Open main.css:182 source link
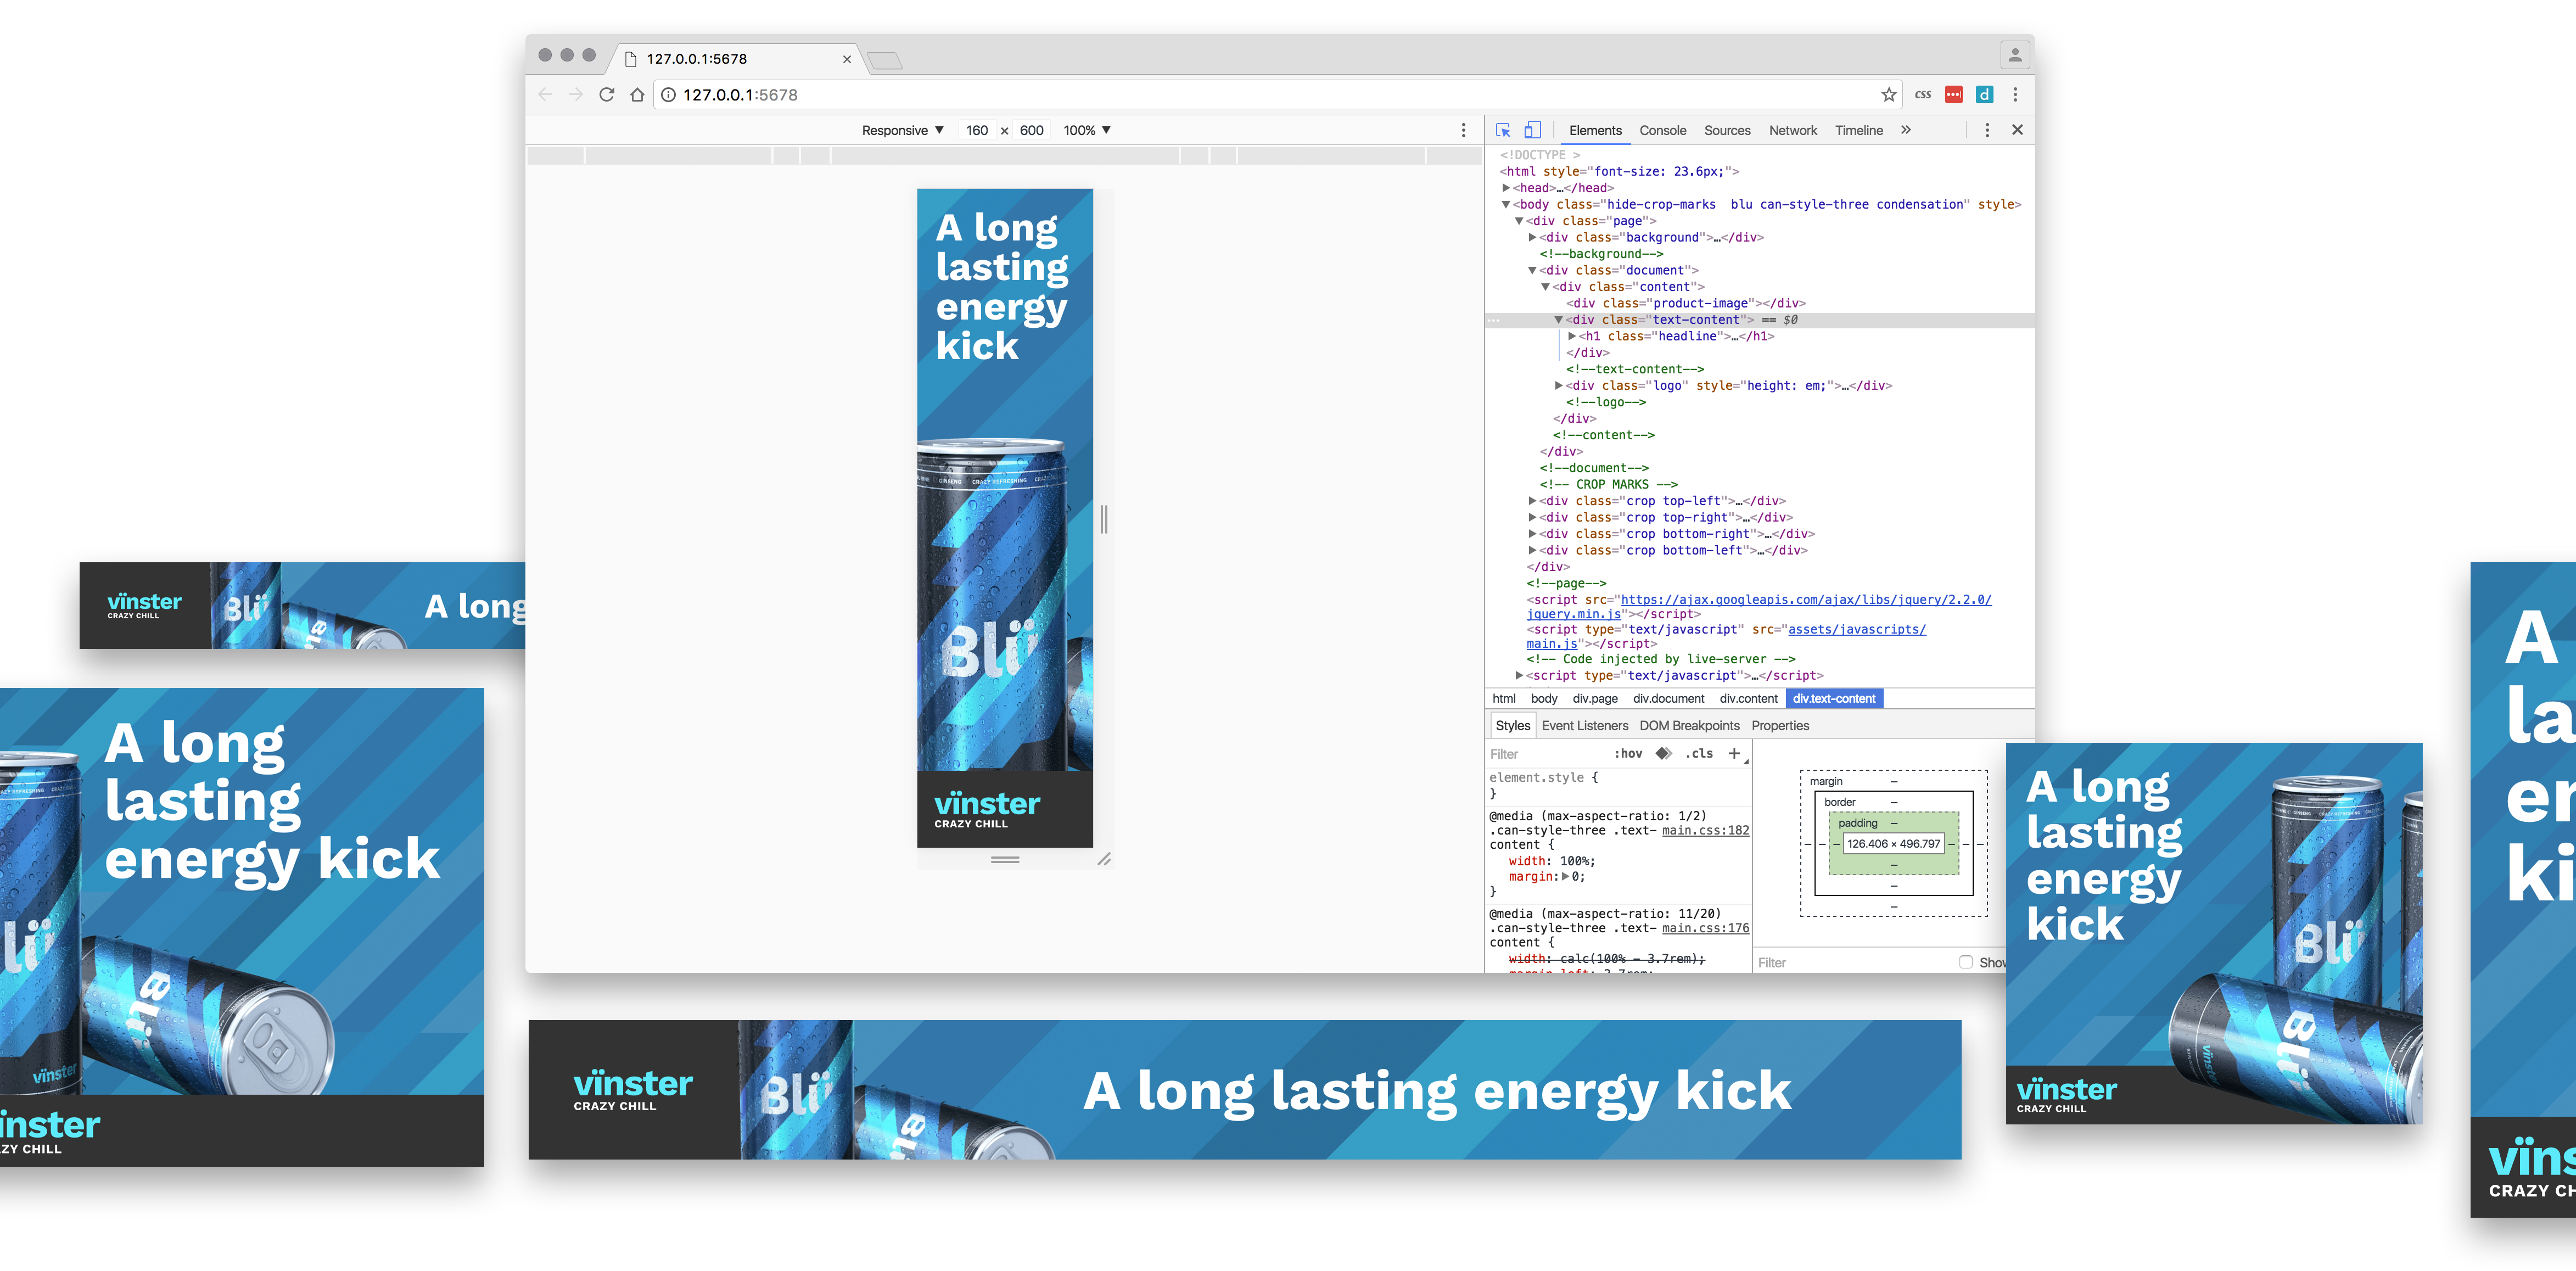Image resolution: width=2576 pixels, height=1271 pixels. (1705, 830)
